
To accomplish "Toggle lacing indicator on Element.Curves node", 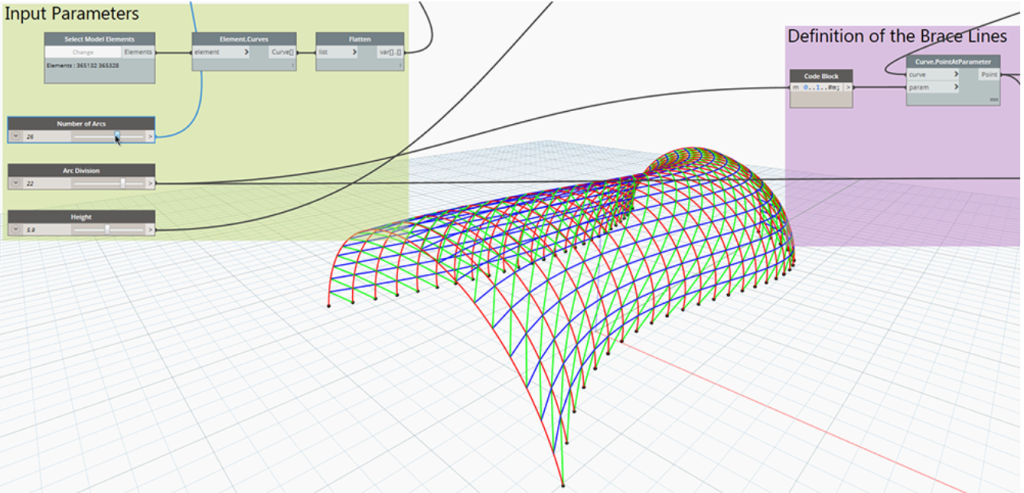I will 292,66.
